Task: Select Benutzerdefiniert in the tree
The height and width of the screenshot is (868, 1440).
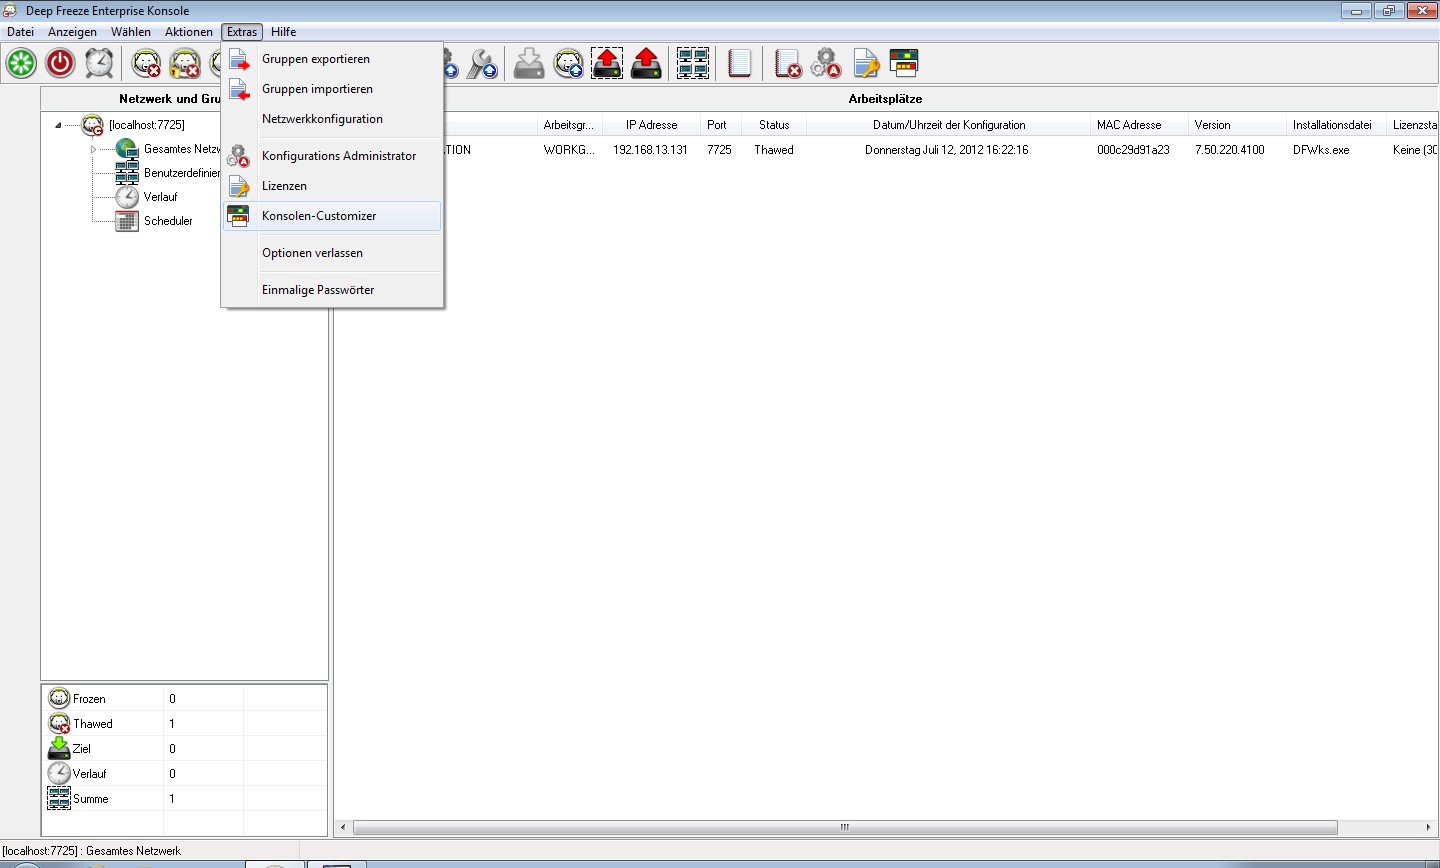Action: click(182, 173)
